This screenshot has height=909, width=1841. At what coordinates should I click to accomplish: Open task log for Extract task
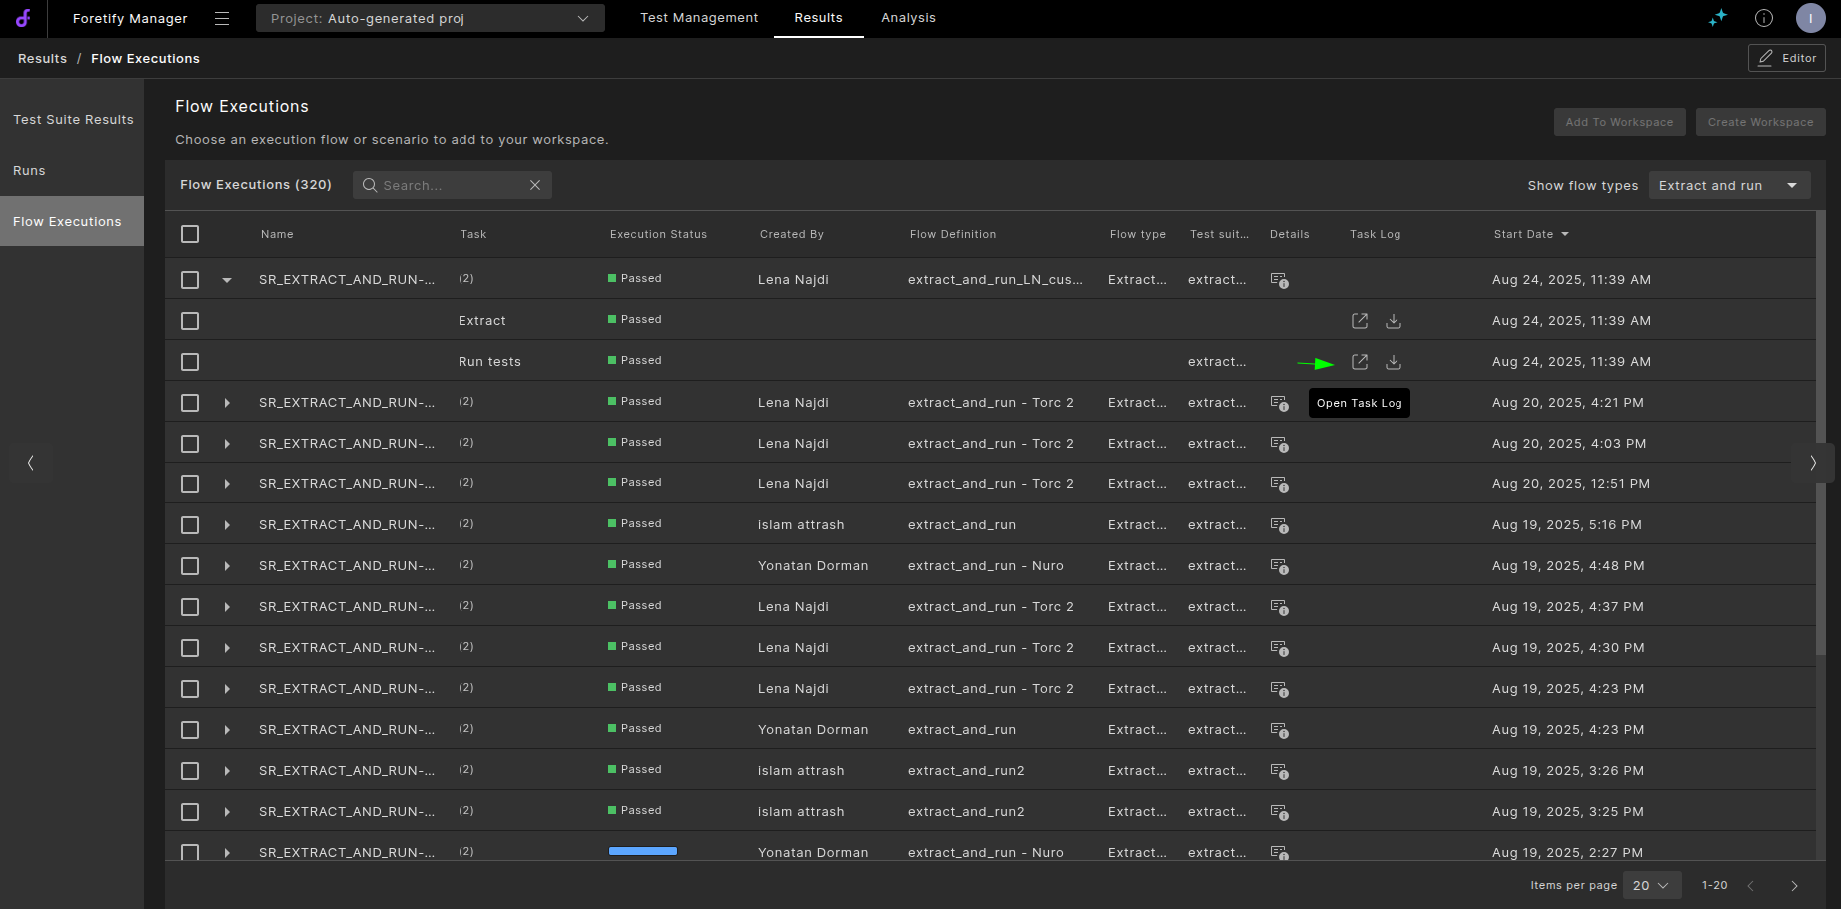(1359, 321)
